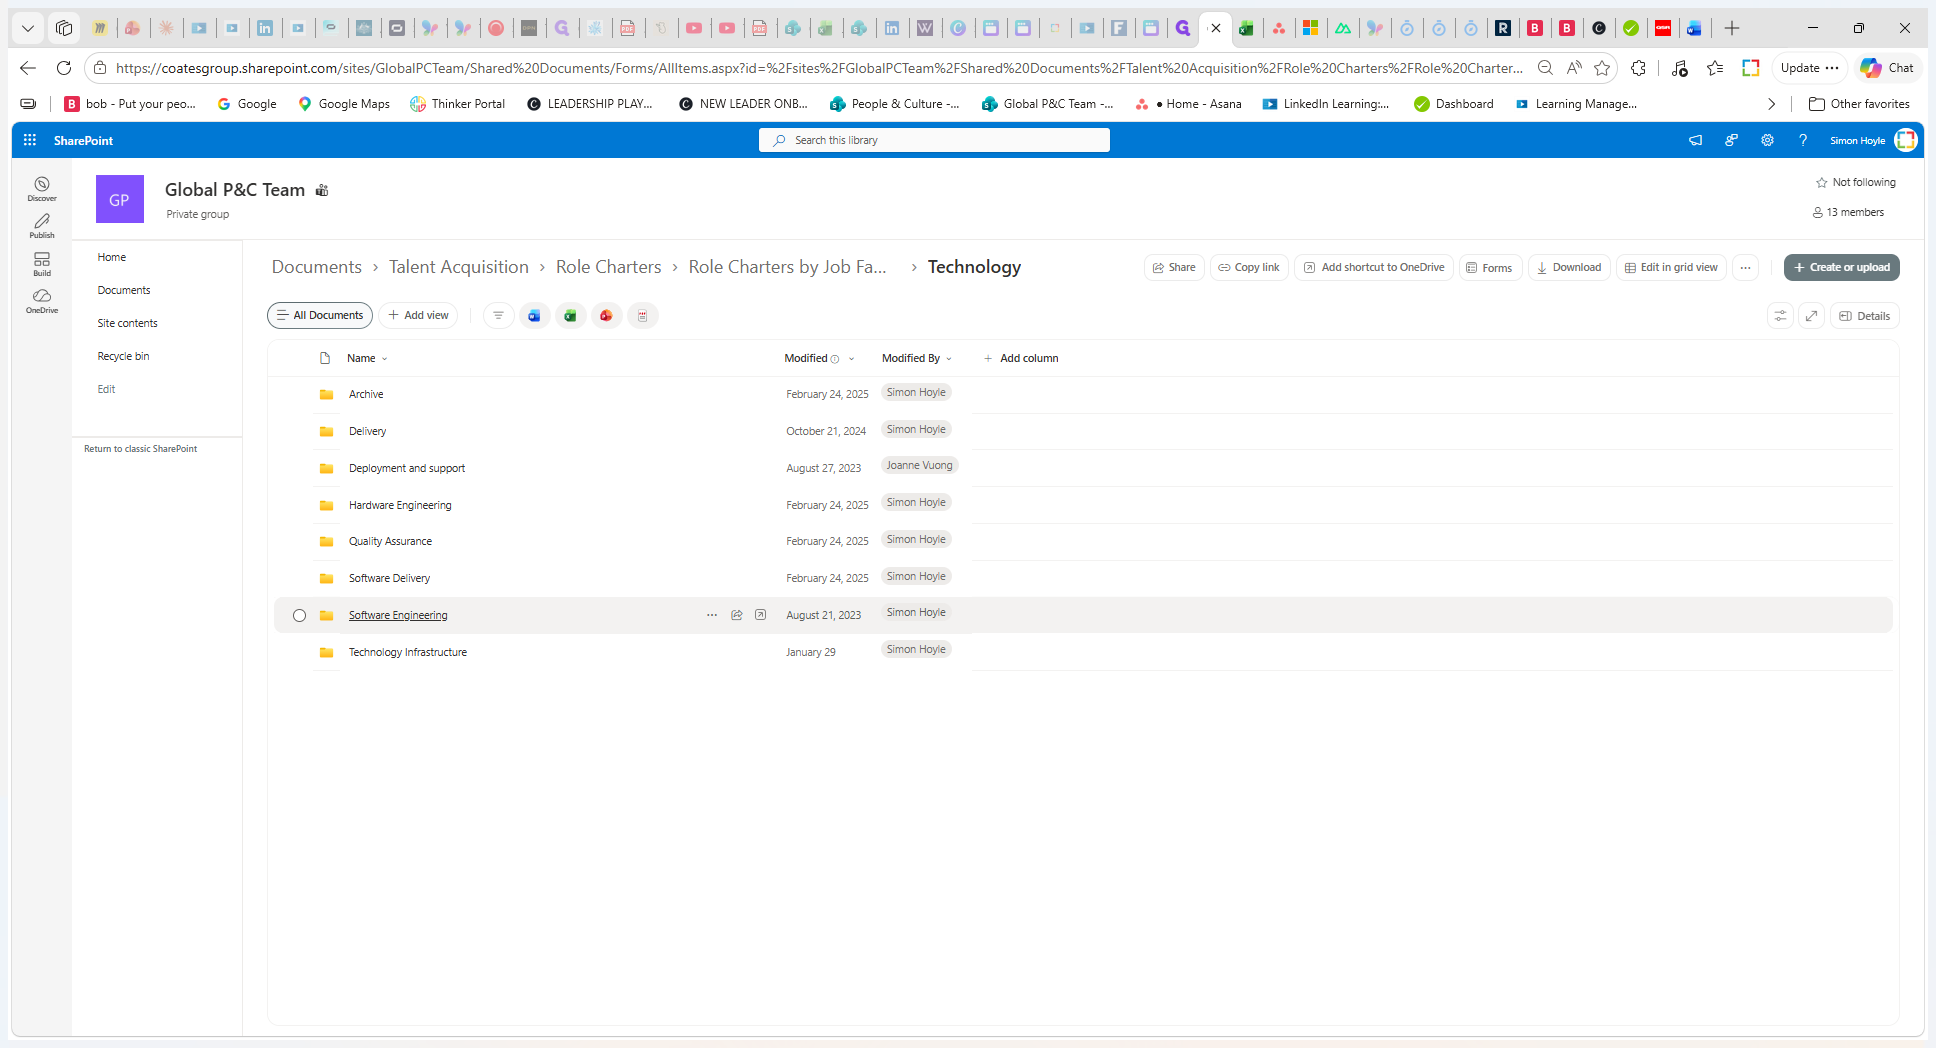1936x1048 pixels.
Task: Filter the library by Word documents
Action: coord(534,316)
